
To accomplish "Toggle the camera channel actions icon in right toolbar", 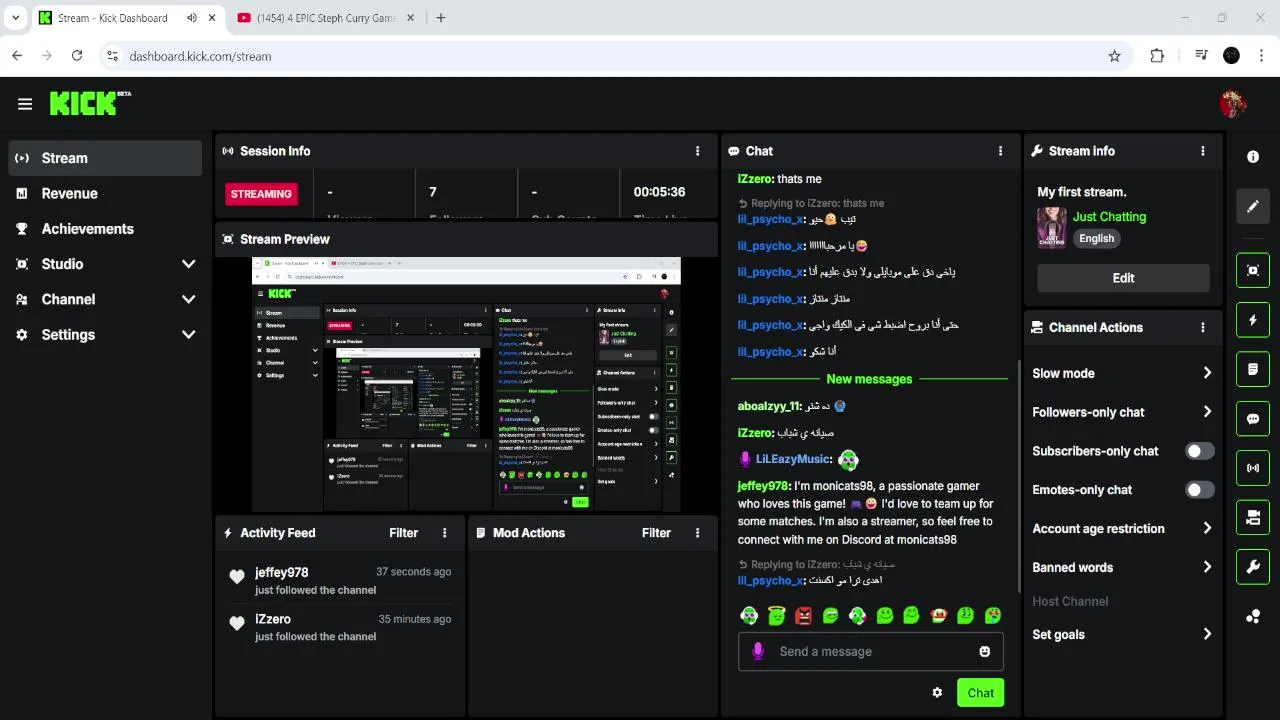I will point(1253,517).
